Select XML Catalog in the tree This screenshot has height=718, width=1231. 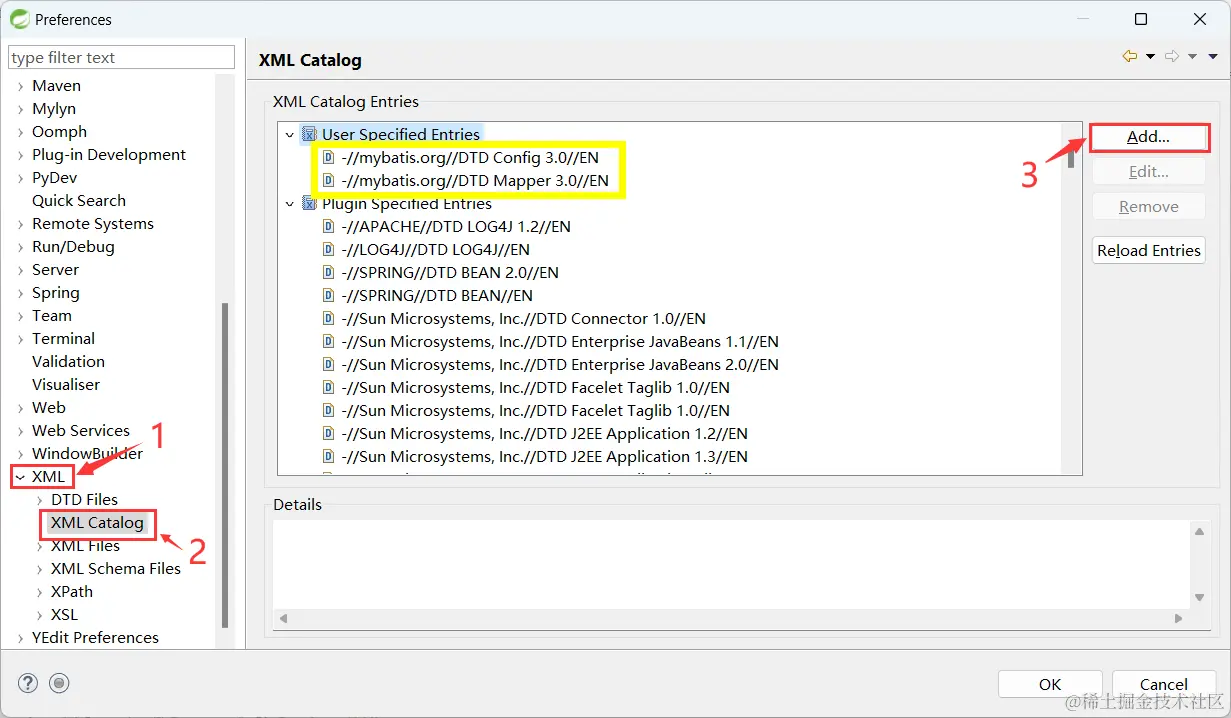click(x=97, y=523)
